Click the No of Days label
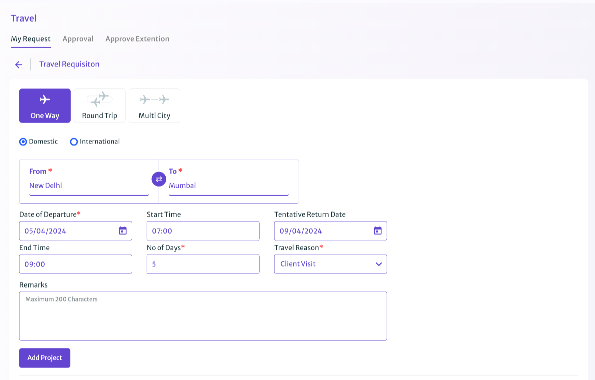595x380 pixels. [165, 248]
